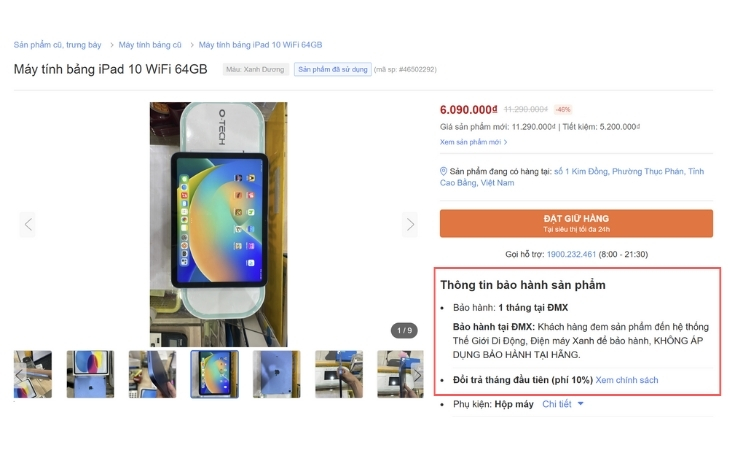Show the next product photo with right arrow
730x450 pixels.
(x=410, y=224)
